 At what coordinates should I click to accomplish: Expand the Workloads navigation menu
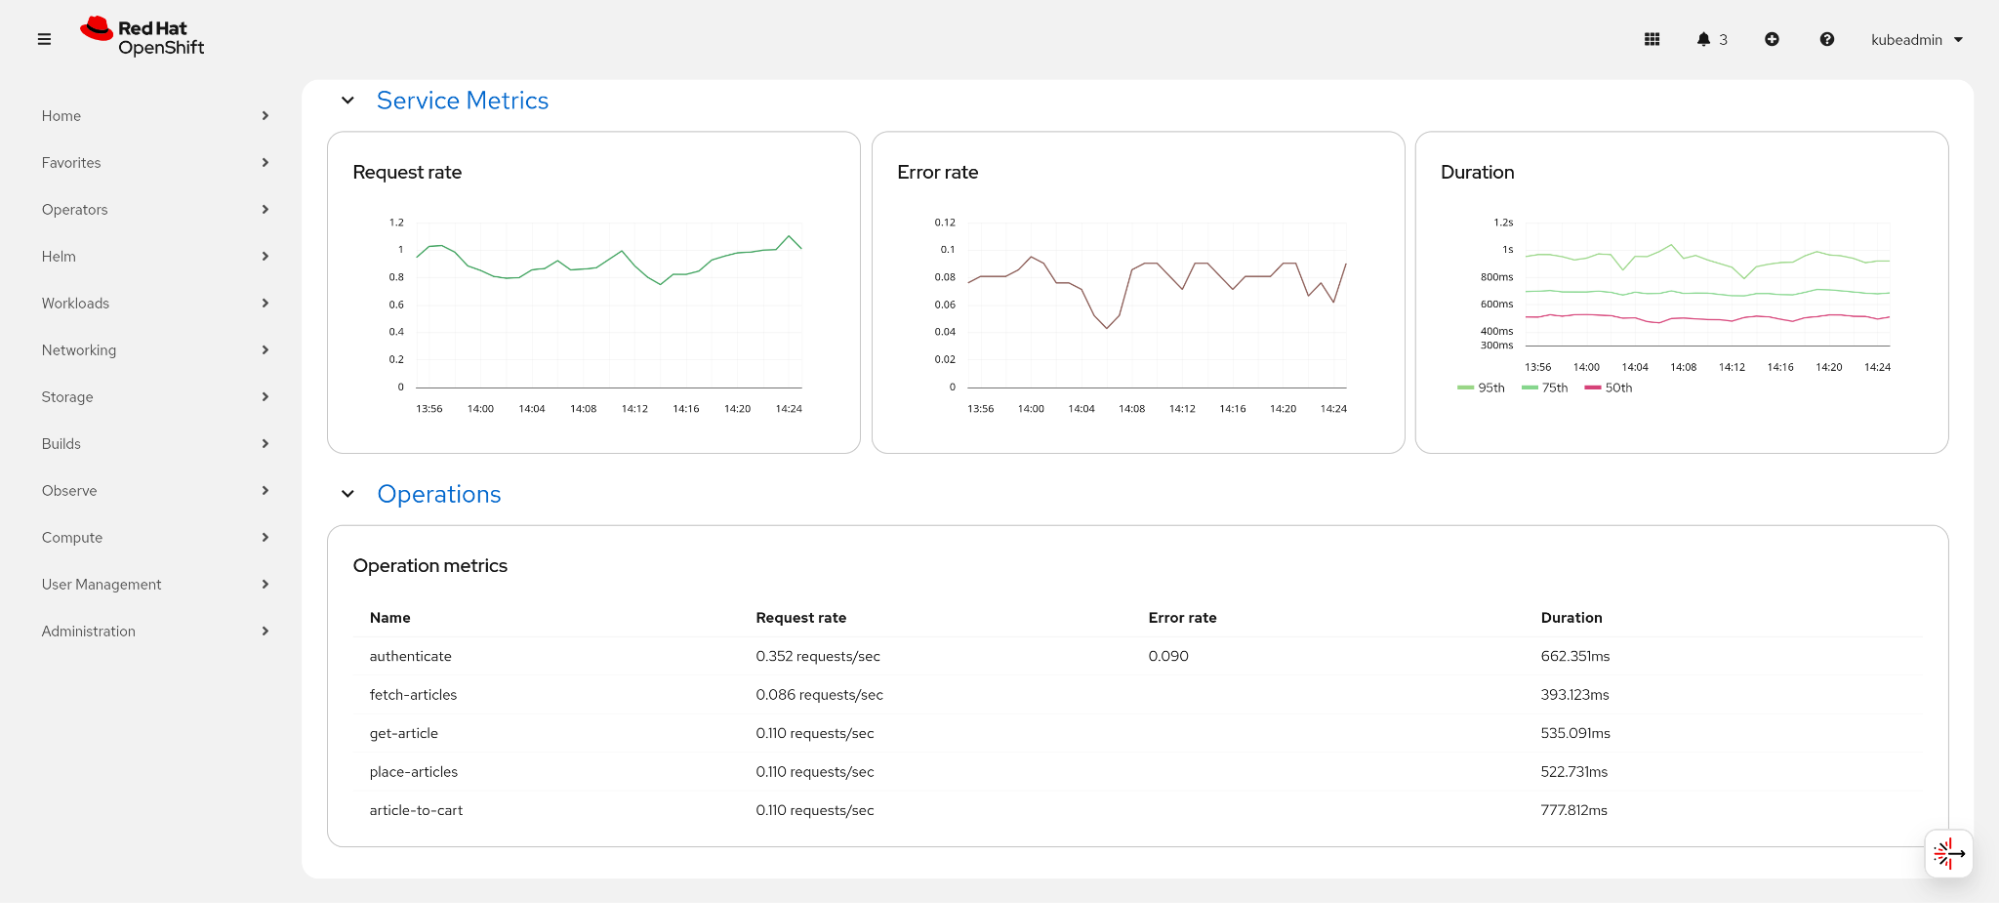[155, 303]
